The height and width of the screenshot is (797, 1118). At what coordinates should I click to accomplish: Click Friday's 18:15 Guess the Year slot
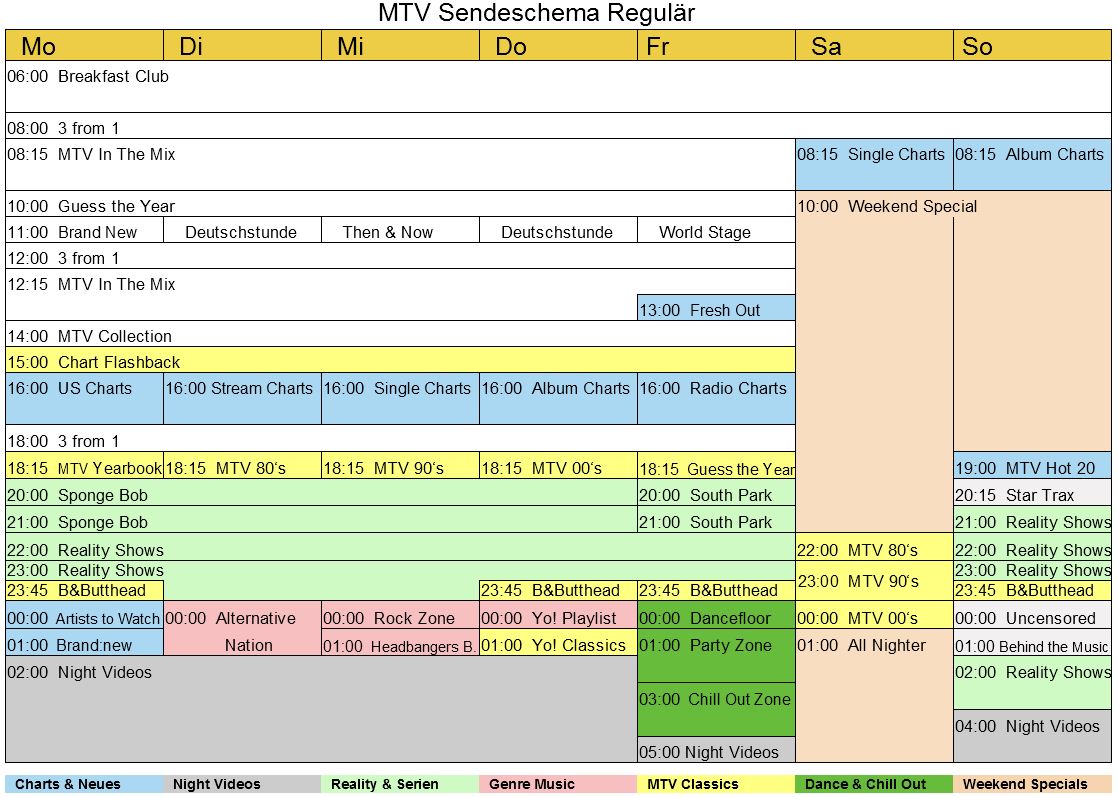pyautogui.click(x=717, y=466)
